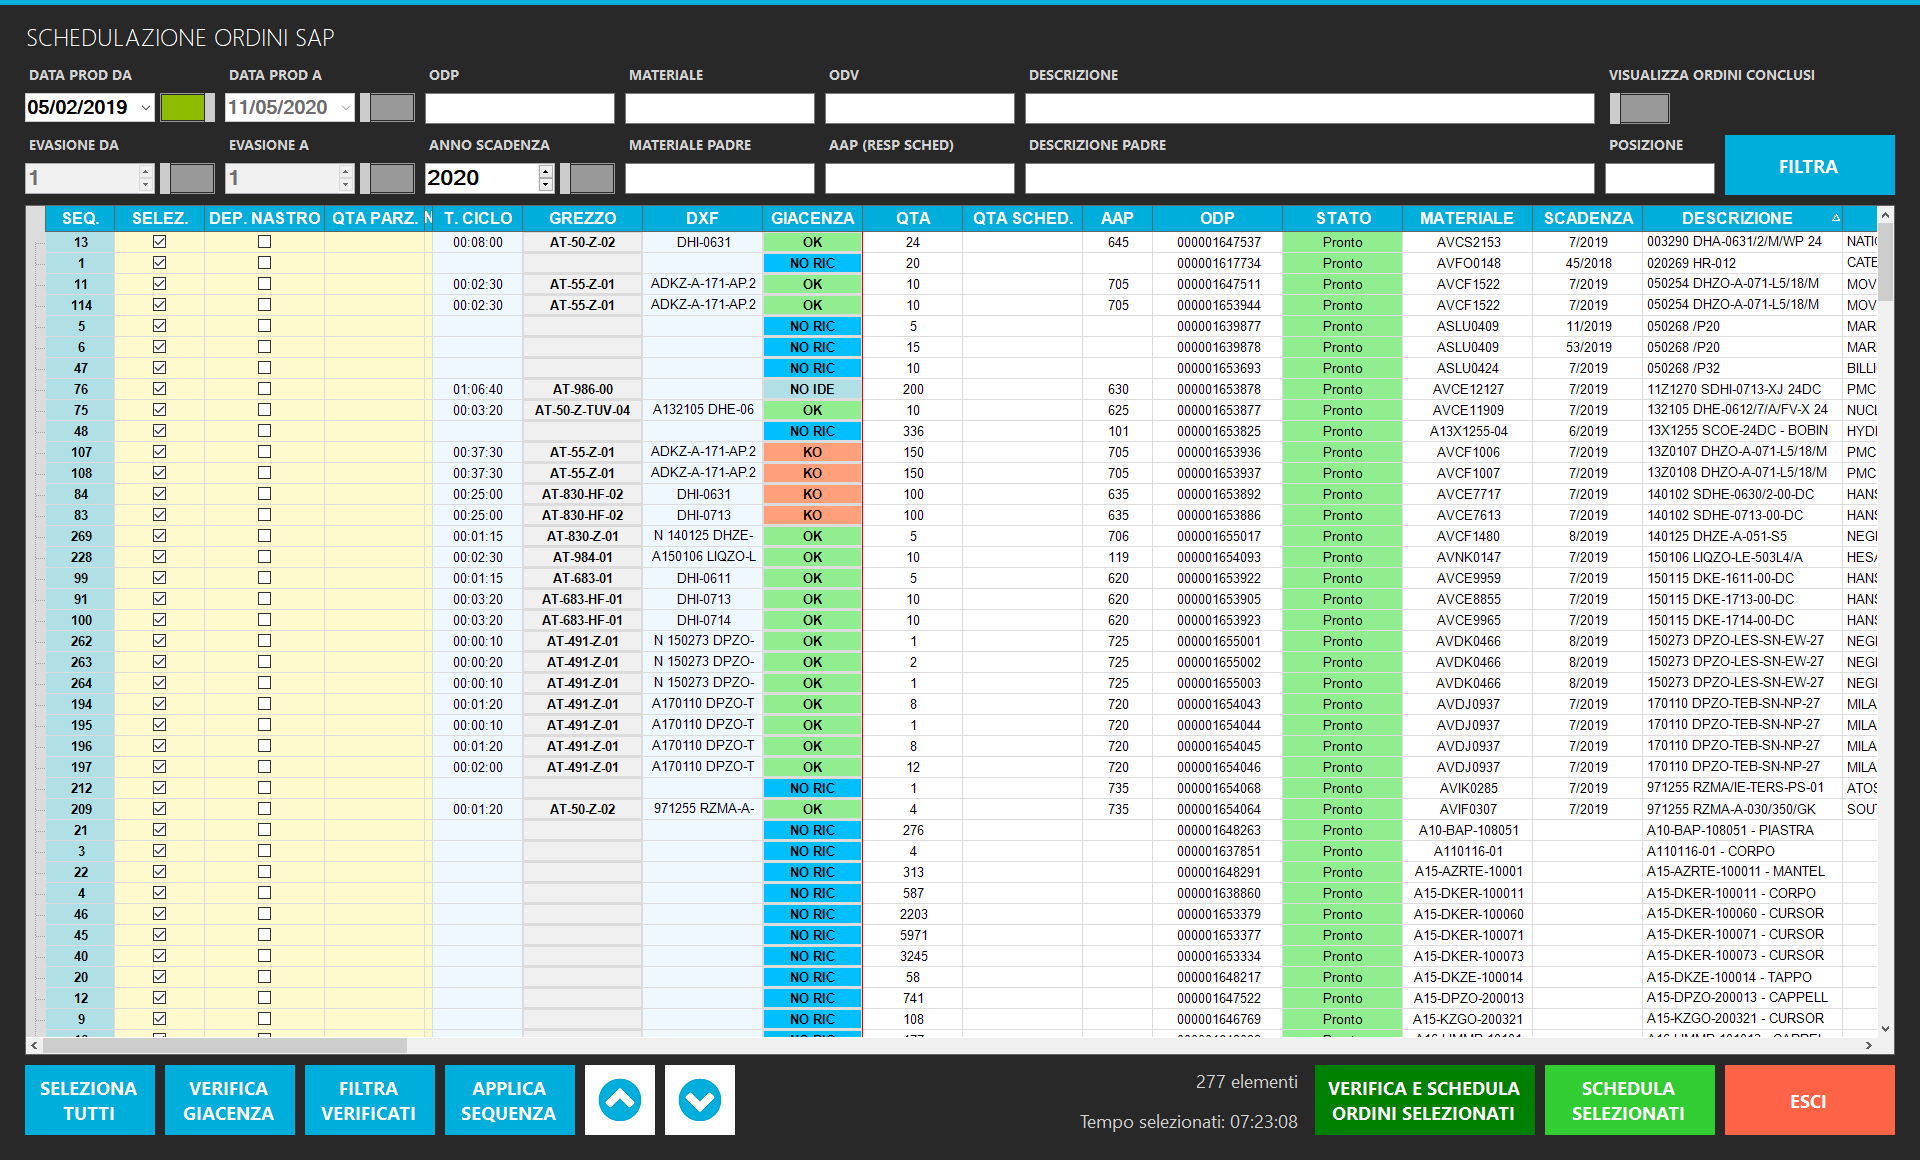Select ODP cell 000001647537
Image resolution: width=1920 pixels, height=1160 pixels.
click(x=1218, y=242)
